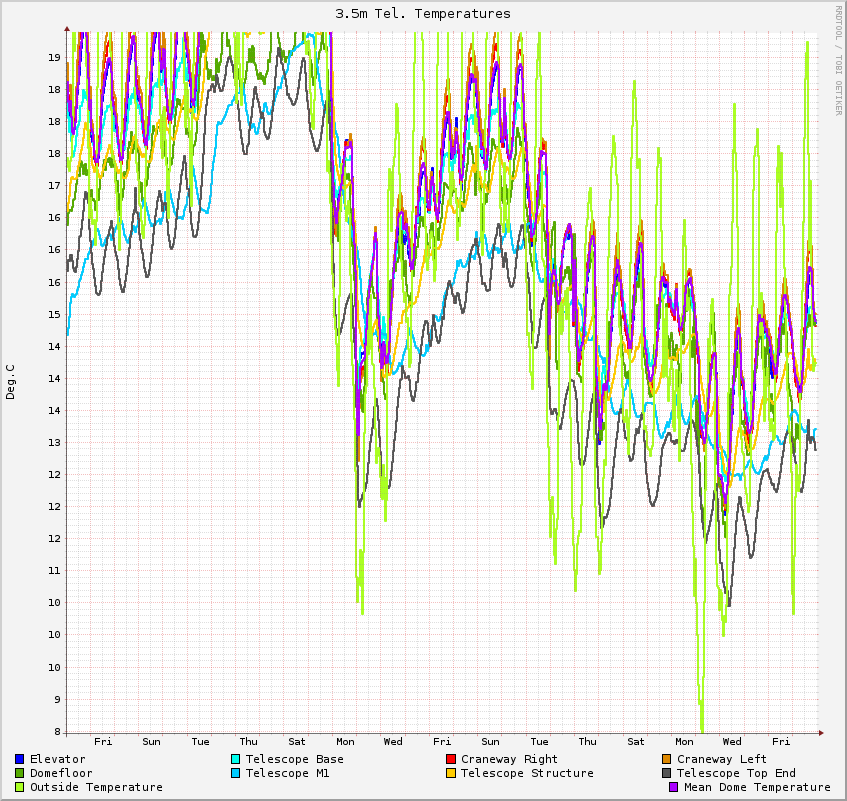
Task: Click the red Craneway Right legend swatch
Action: (450, 759)
